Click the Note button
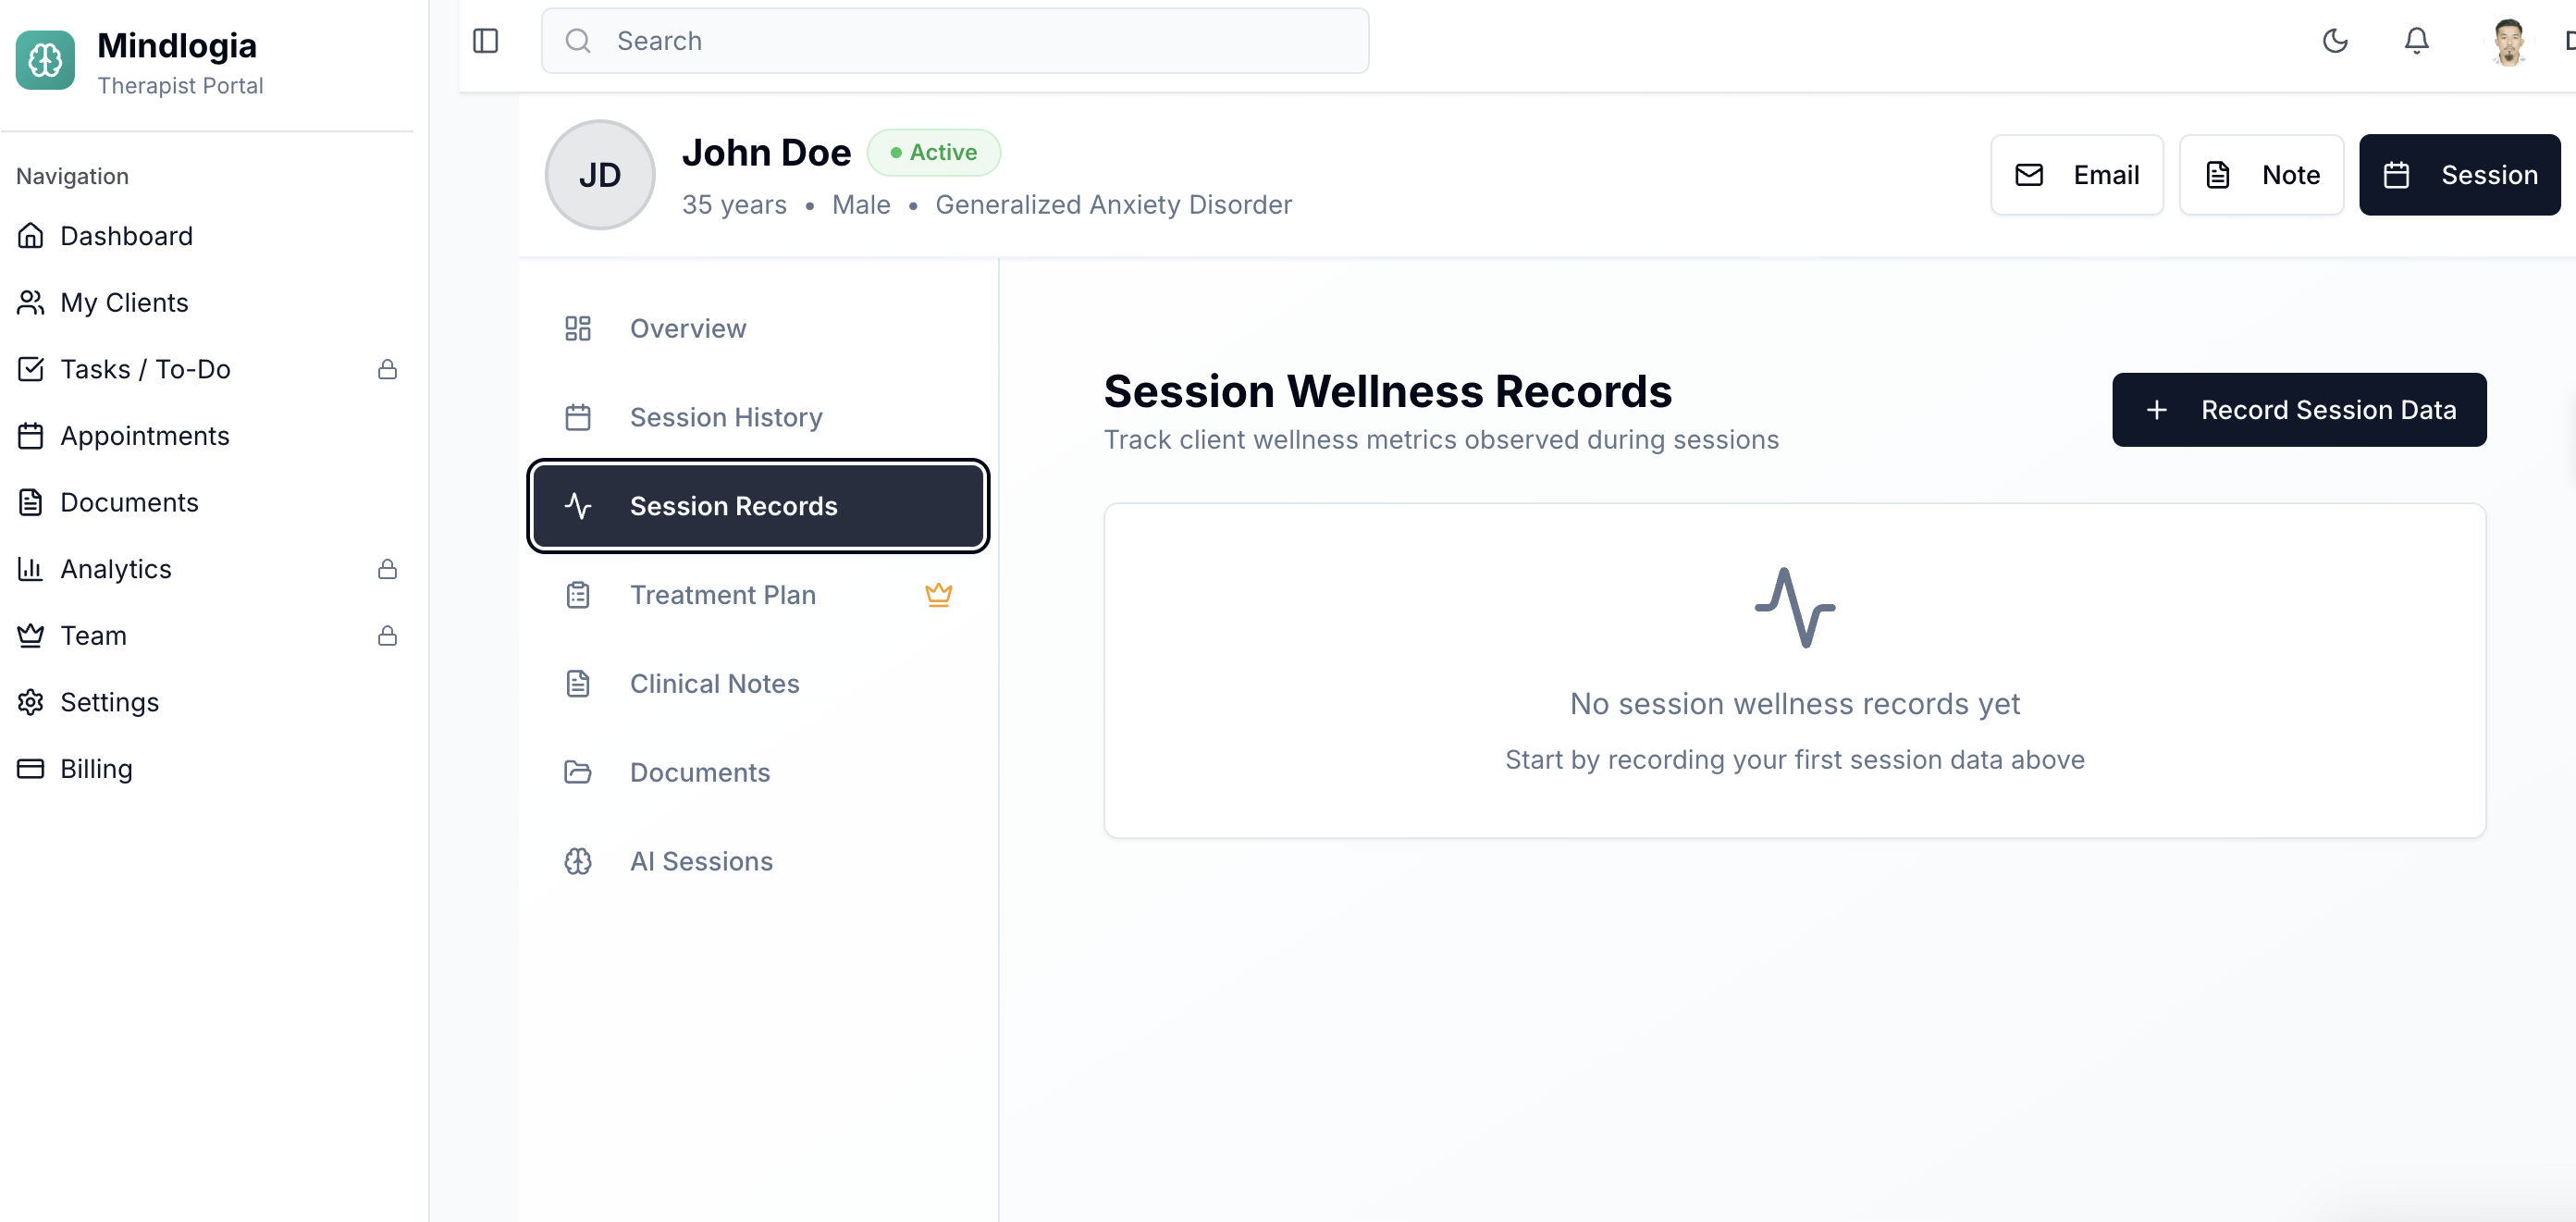This screenshot has width=2576, height=1222. coord(2260,175)
